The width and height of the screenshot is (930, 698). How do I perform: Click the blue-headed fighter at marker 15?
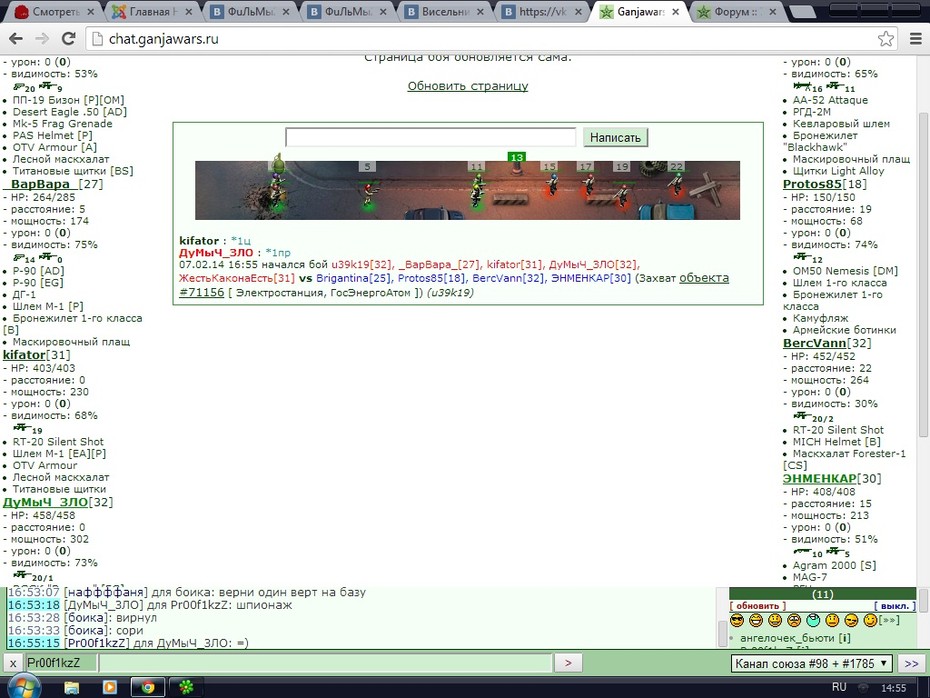[x=552, y=185]
